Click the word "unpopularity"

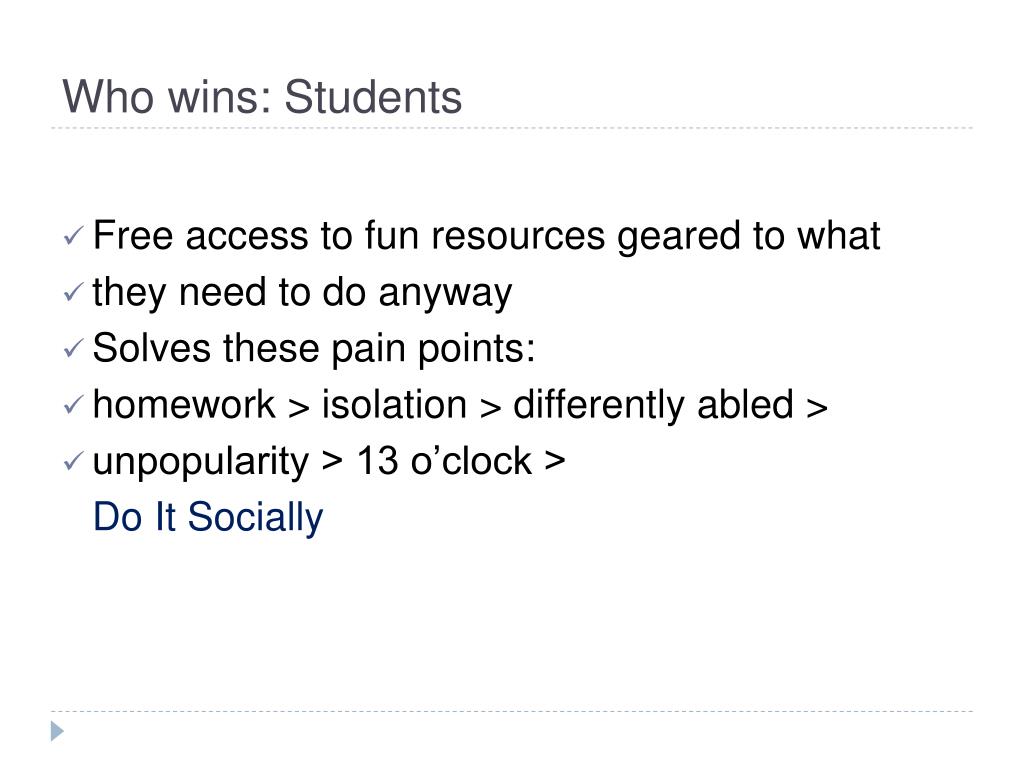coord(200,461)
